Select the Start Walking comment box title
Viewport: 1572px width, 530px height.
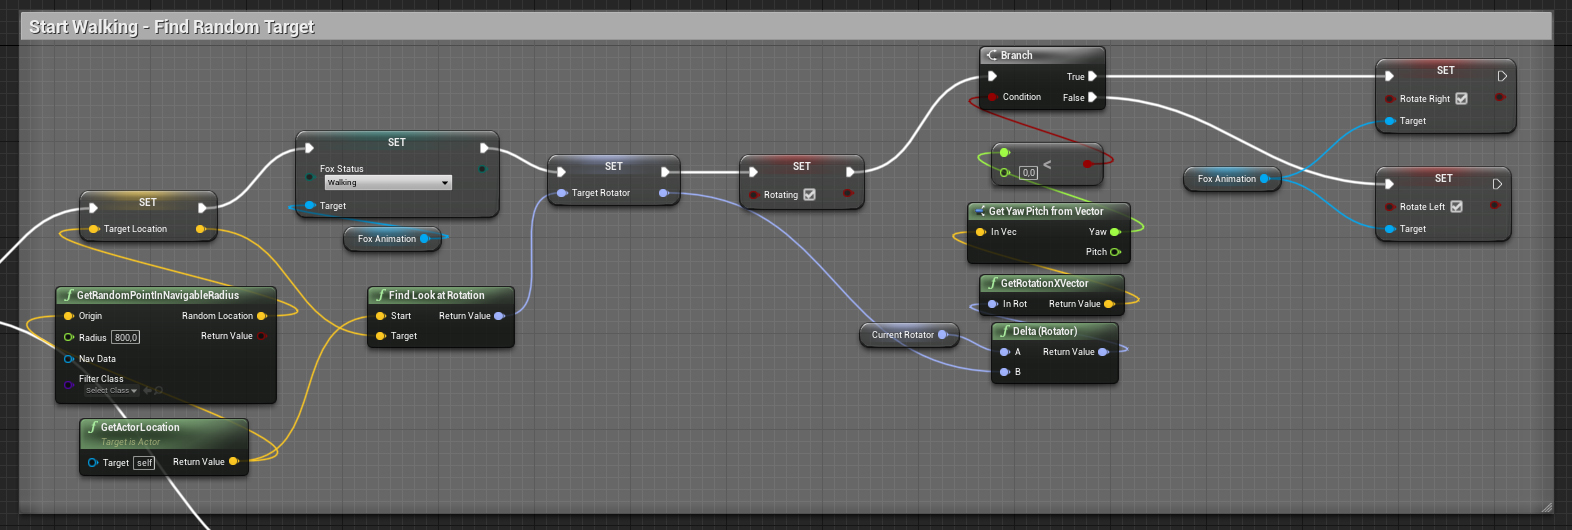172,27
